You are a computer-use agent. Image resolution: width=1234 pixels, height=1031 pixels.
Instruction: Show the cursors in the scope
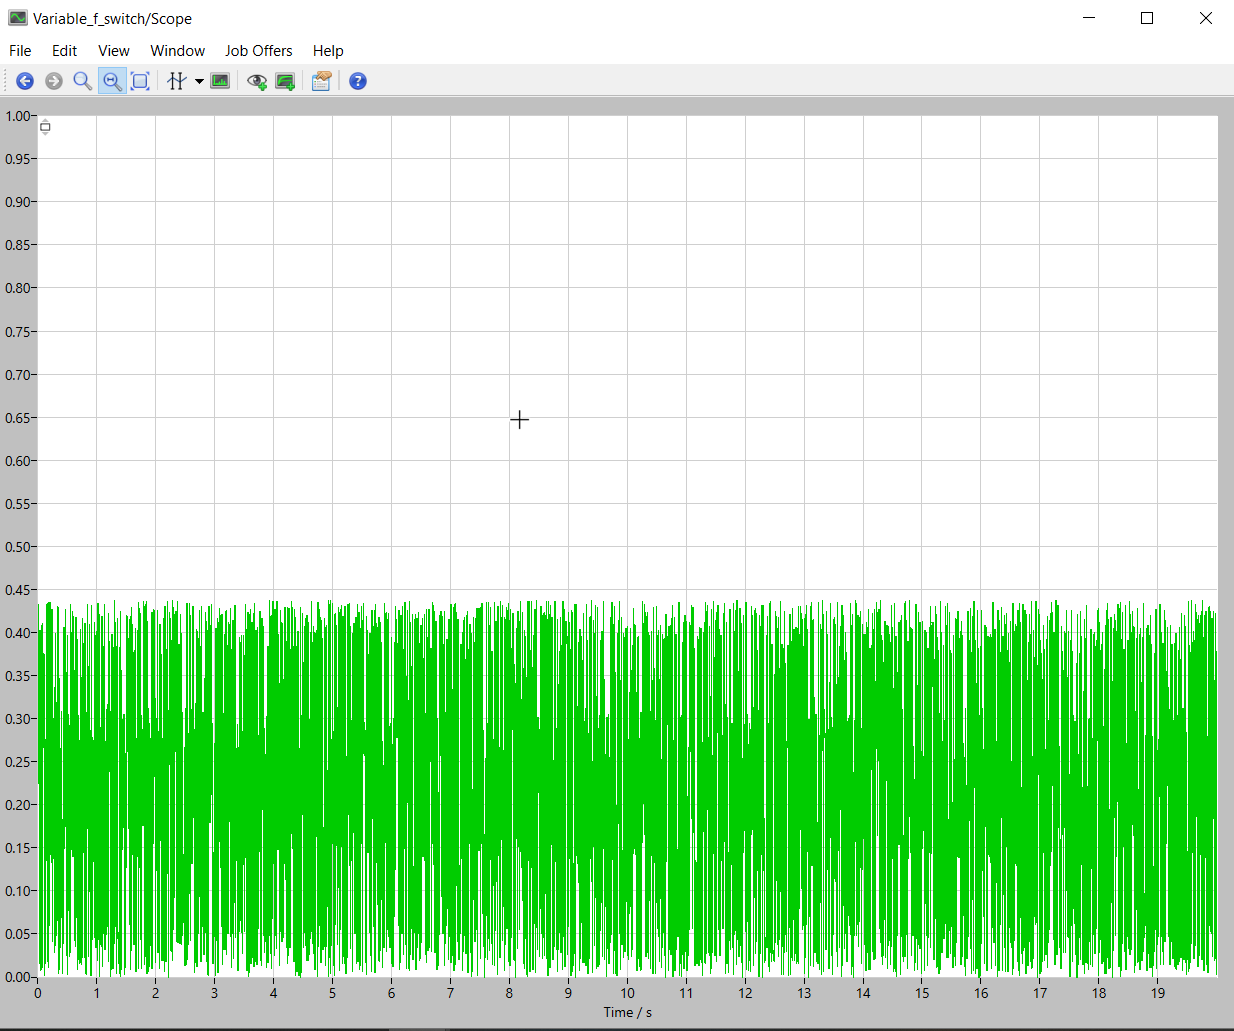[177, 81]
